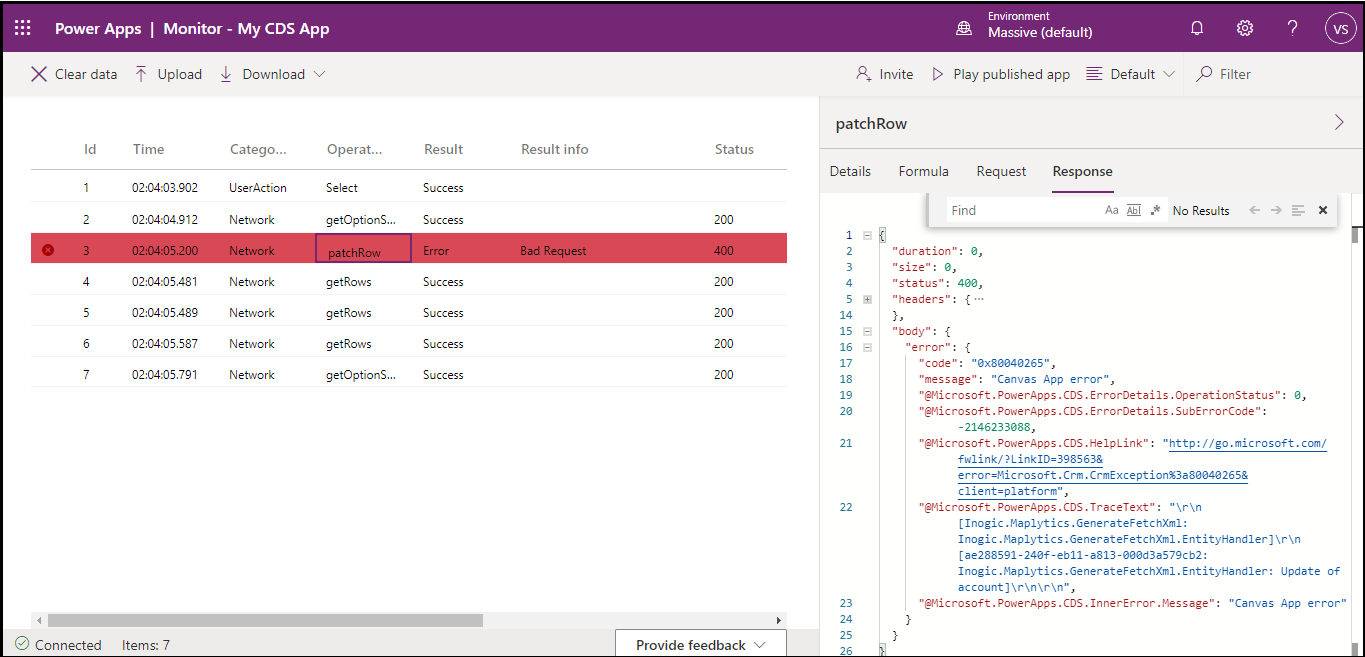This screenshot has height=657, width=1365.
Task: Select the getRows row at 02:04:05.587
Action: point(409,343)
